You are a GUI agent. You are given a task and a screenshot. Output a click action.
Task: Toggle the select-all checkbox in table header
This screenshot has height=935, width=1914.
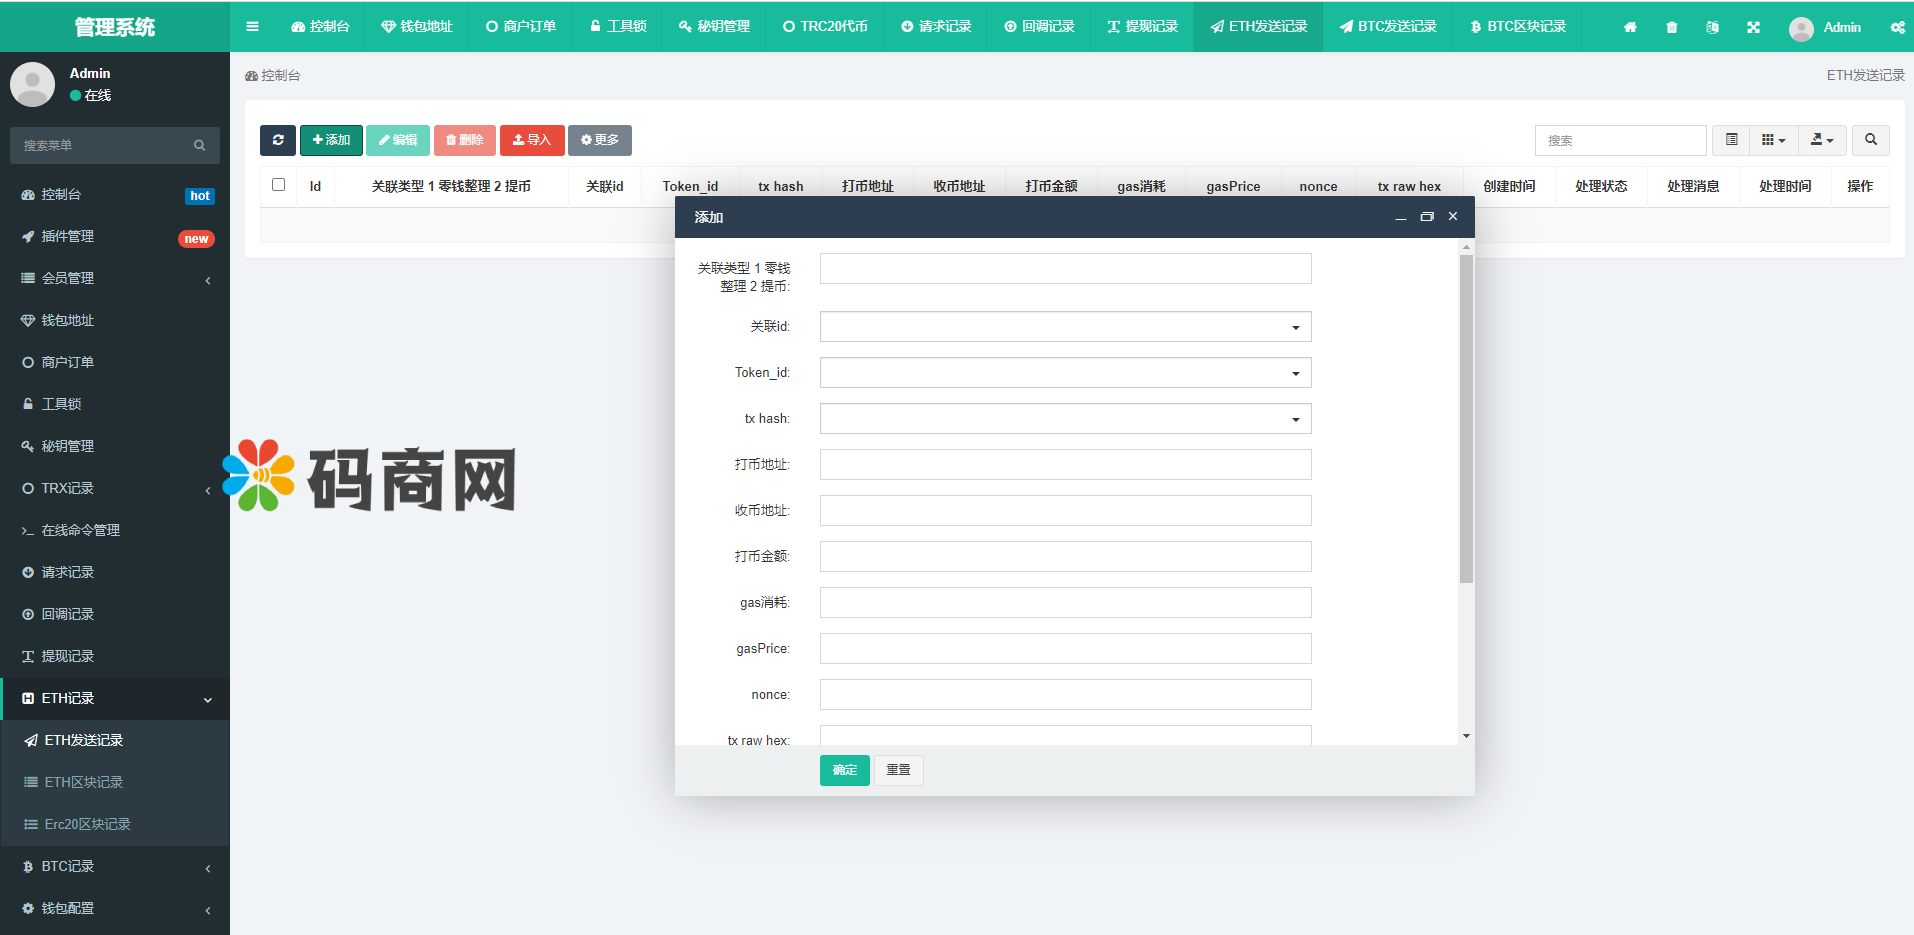[278, 185]
